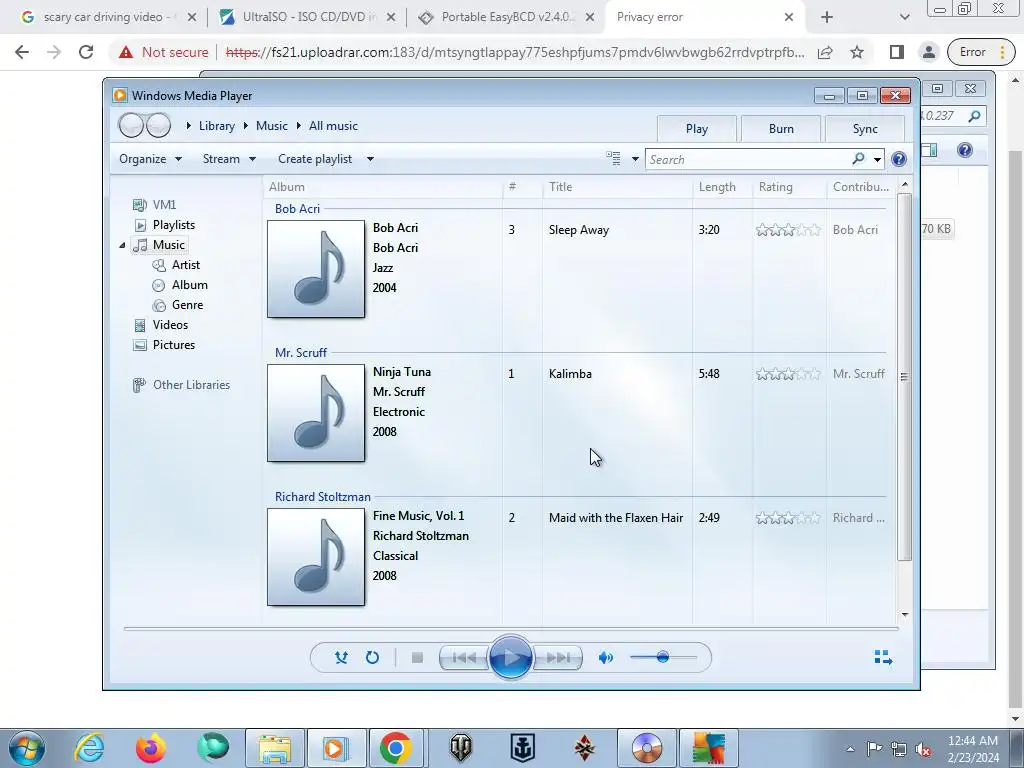
Task: Click in the library Search box
Action: coord(748,159)
